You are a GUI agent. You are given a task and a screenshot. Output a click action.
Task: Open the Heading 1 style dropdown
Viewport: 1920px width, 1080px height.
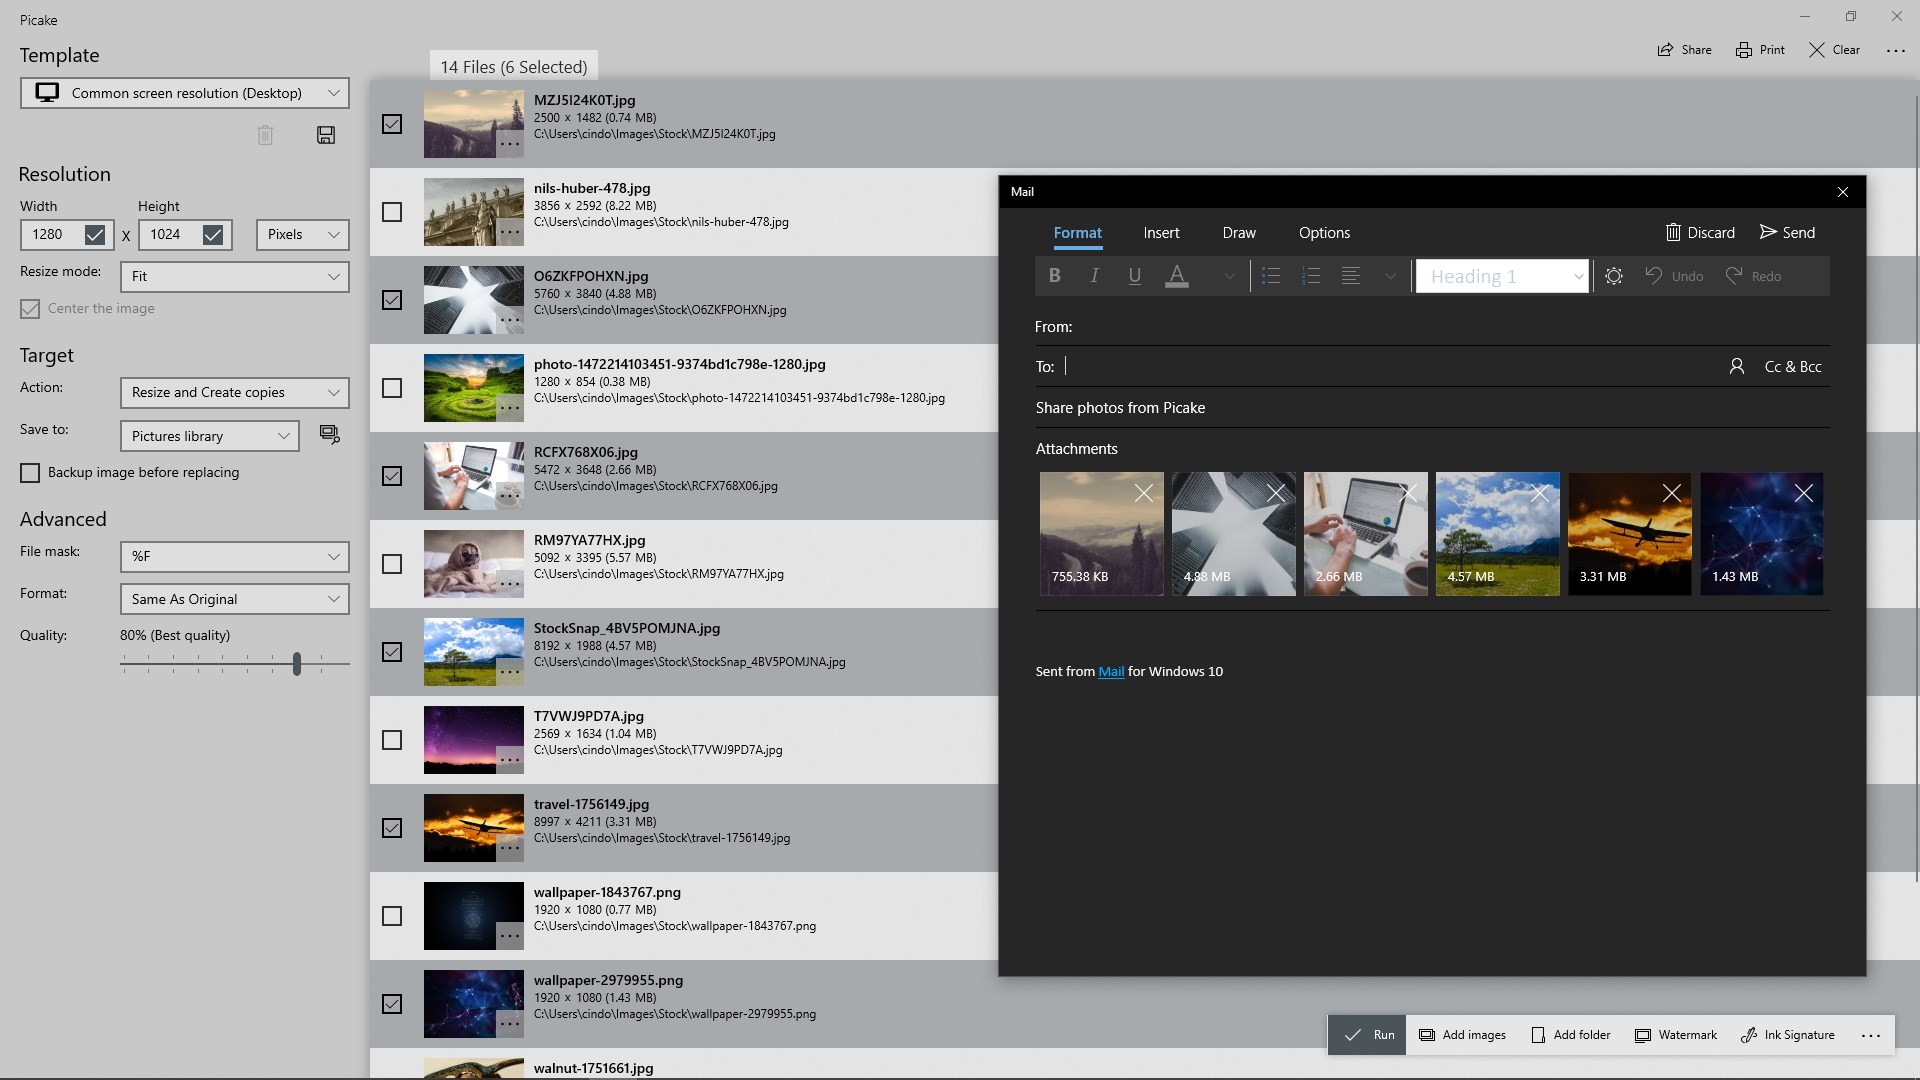(1502, 277)
